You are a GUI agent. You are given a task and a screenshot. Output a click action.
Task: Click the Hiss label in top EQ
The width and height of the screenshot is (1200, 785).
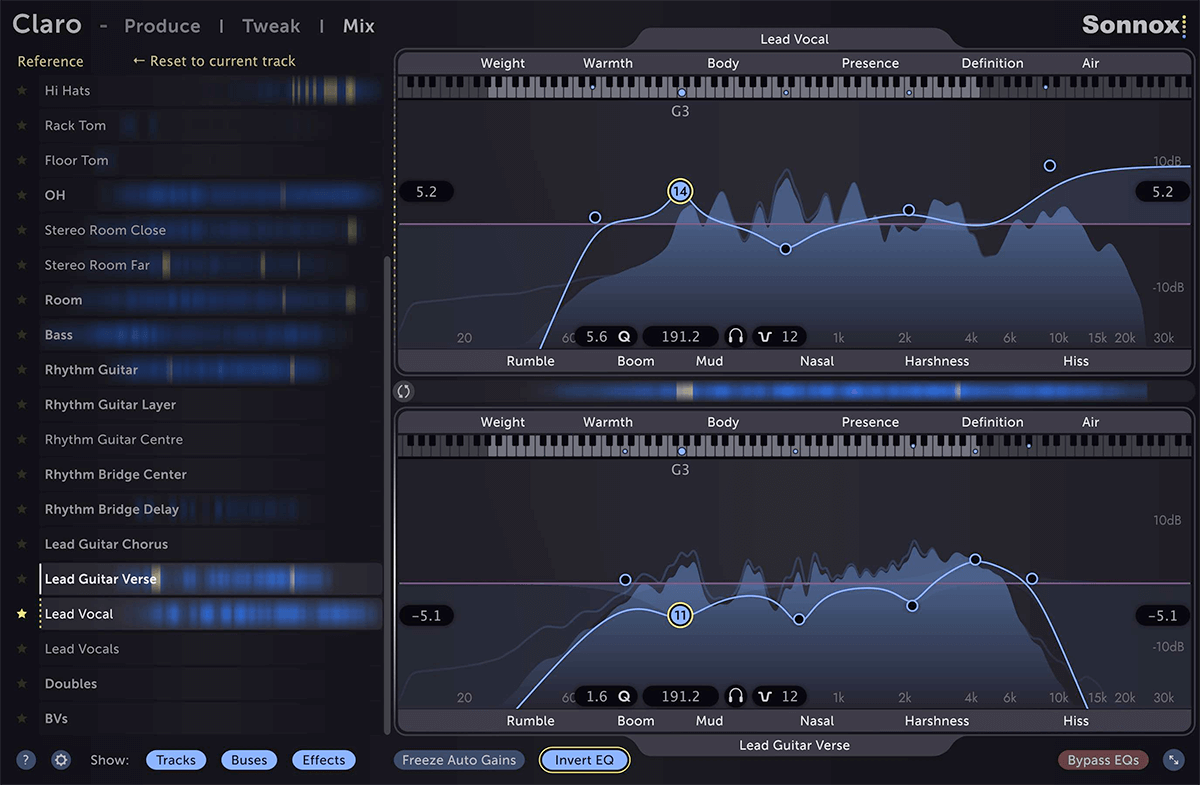[x=1076, y=361]
